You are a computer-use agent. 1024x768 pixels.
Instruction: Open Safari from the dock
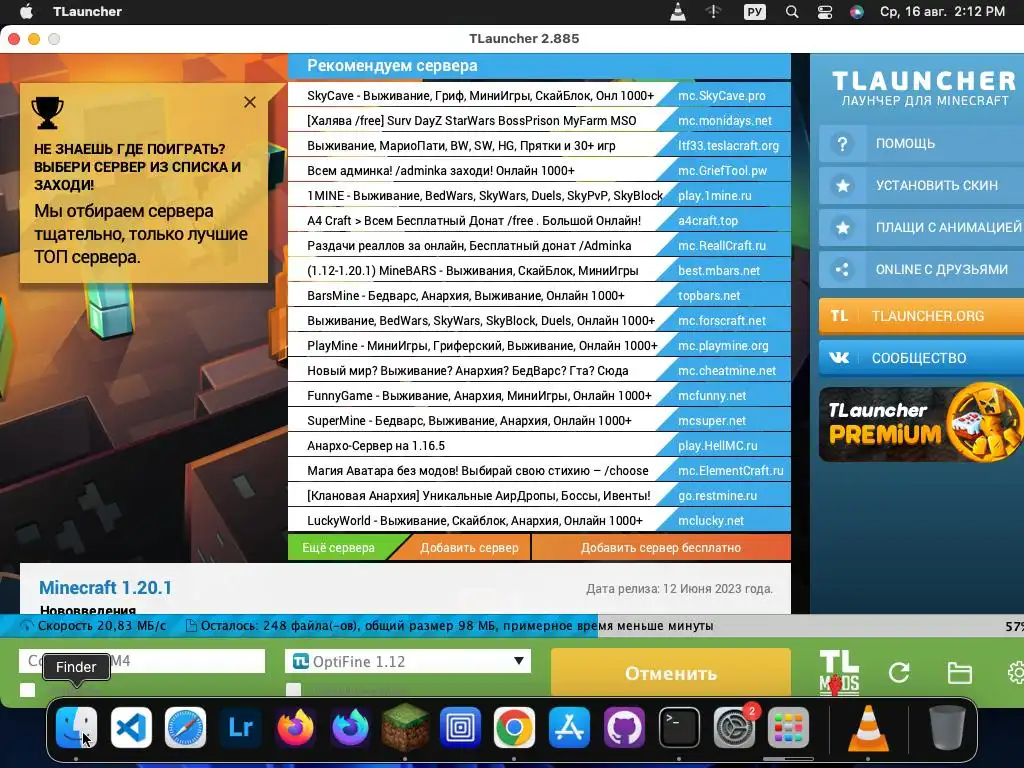(185, 727)
